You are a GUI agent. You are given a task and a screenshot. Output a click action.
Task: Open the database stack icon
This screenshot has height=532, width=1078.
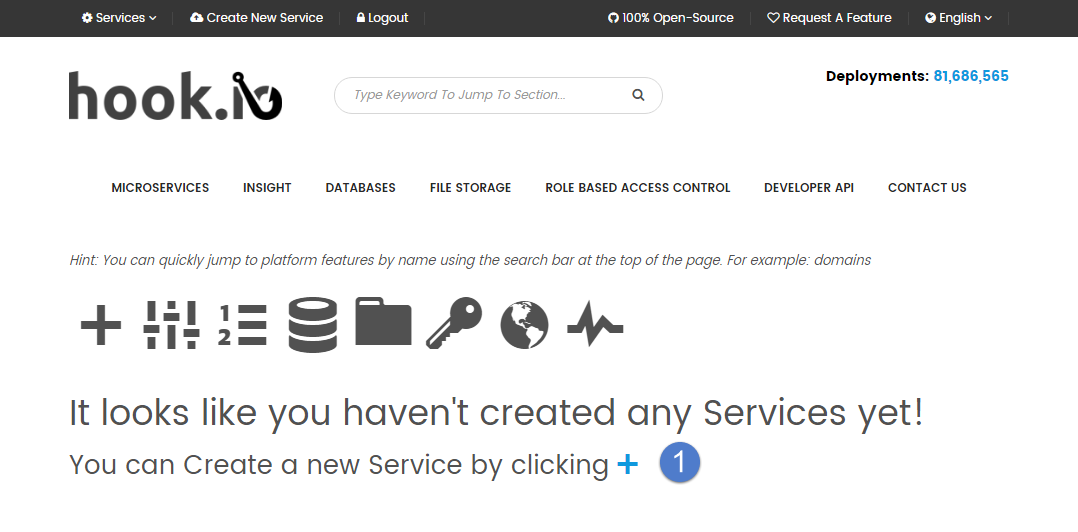pos(313,325)
